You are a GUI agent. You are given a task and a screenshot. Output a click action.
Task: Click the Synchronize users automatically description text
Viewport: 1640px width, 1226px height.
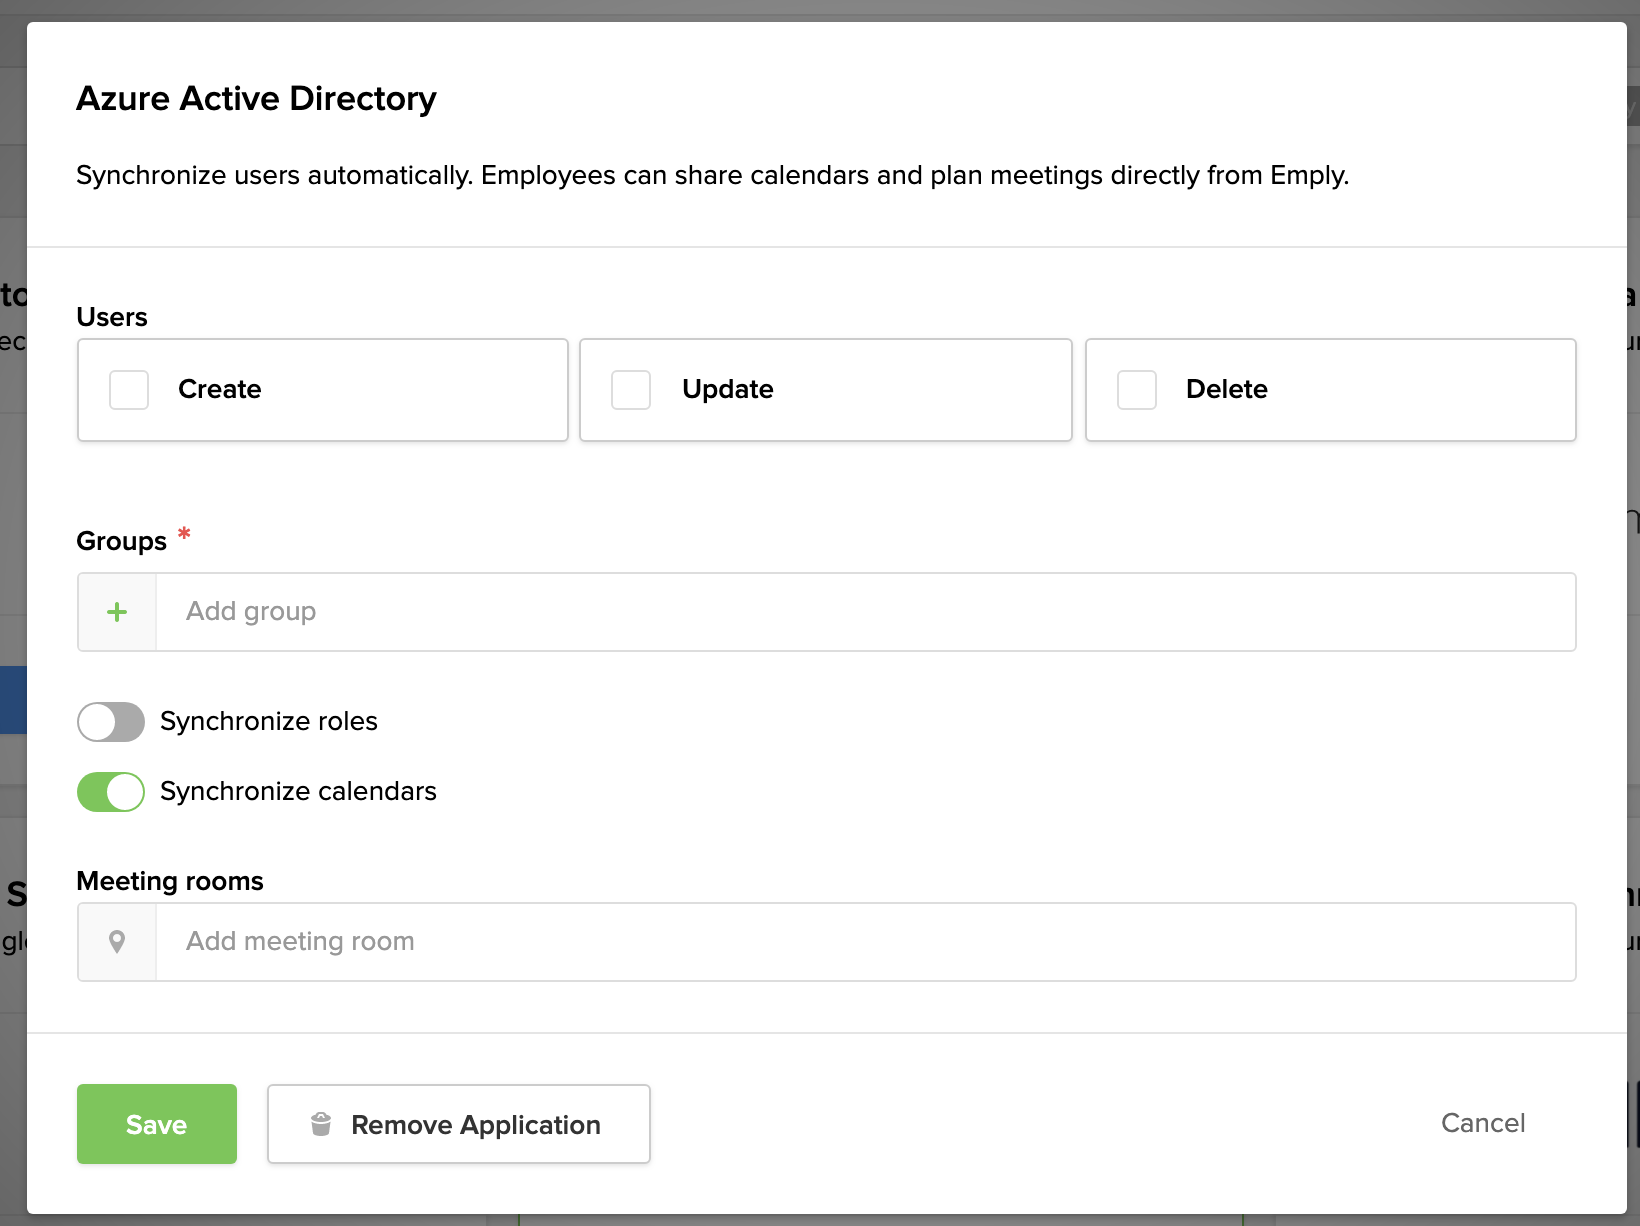713,175
